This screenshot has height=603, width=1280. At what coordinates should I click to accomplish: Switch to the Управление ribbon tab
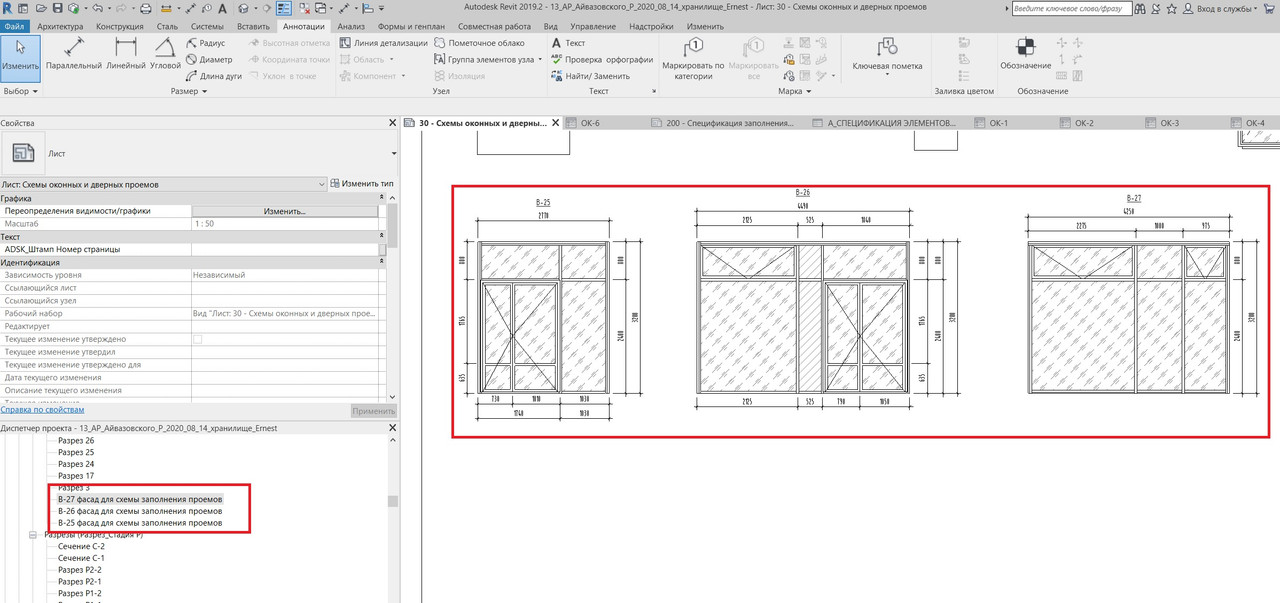point(593,26)
